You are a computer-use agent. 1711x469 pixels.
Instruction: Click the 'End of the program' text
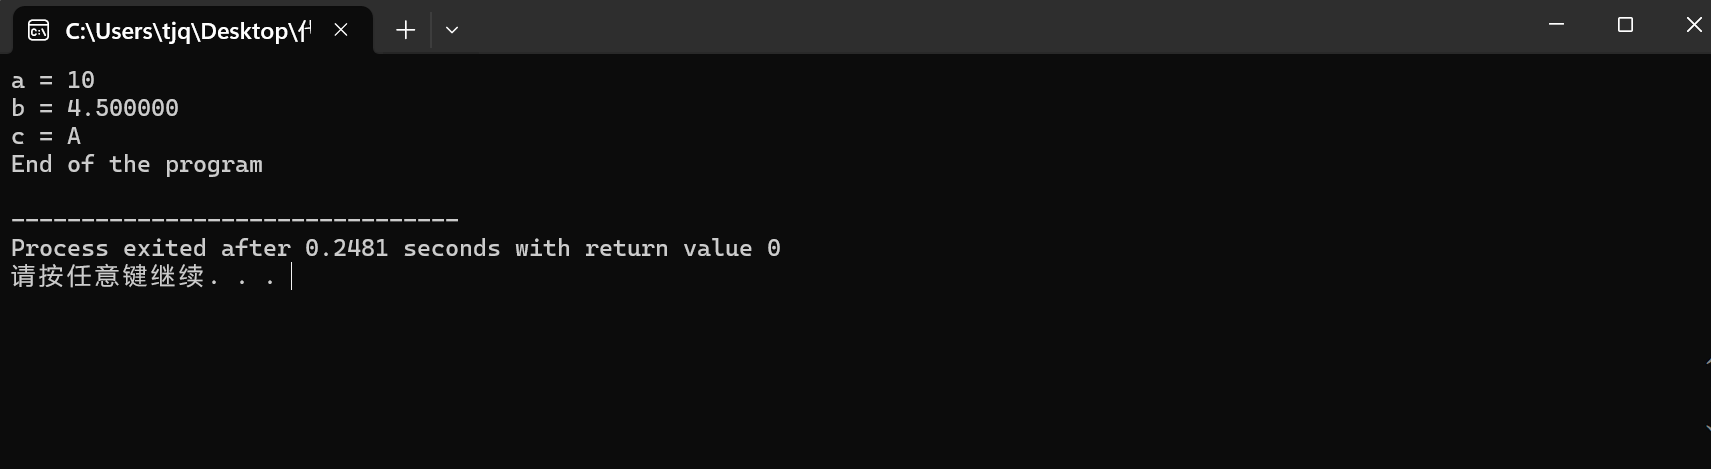pos(137,164)
